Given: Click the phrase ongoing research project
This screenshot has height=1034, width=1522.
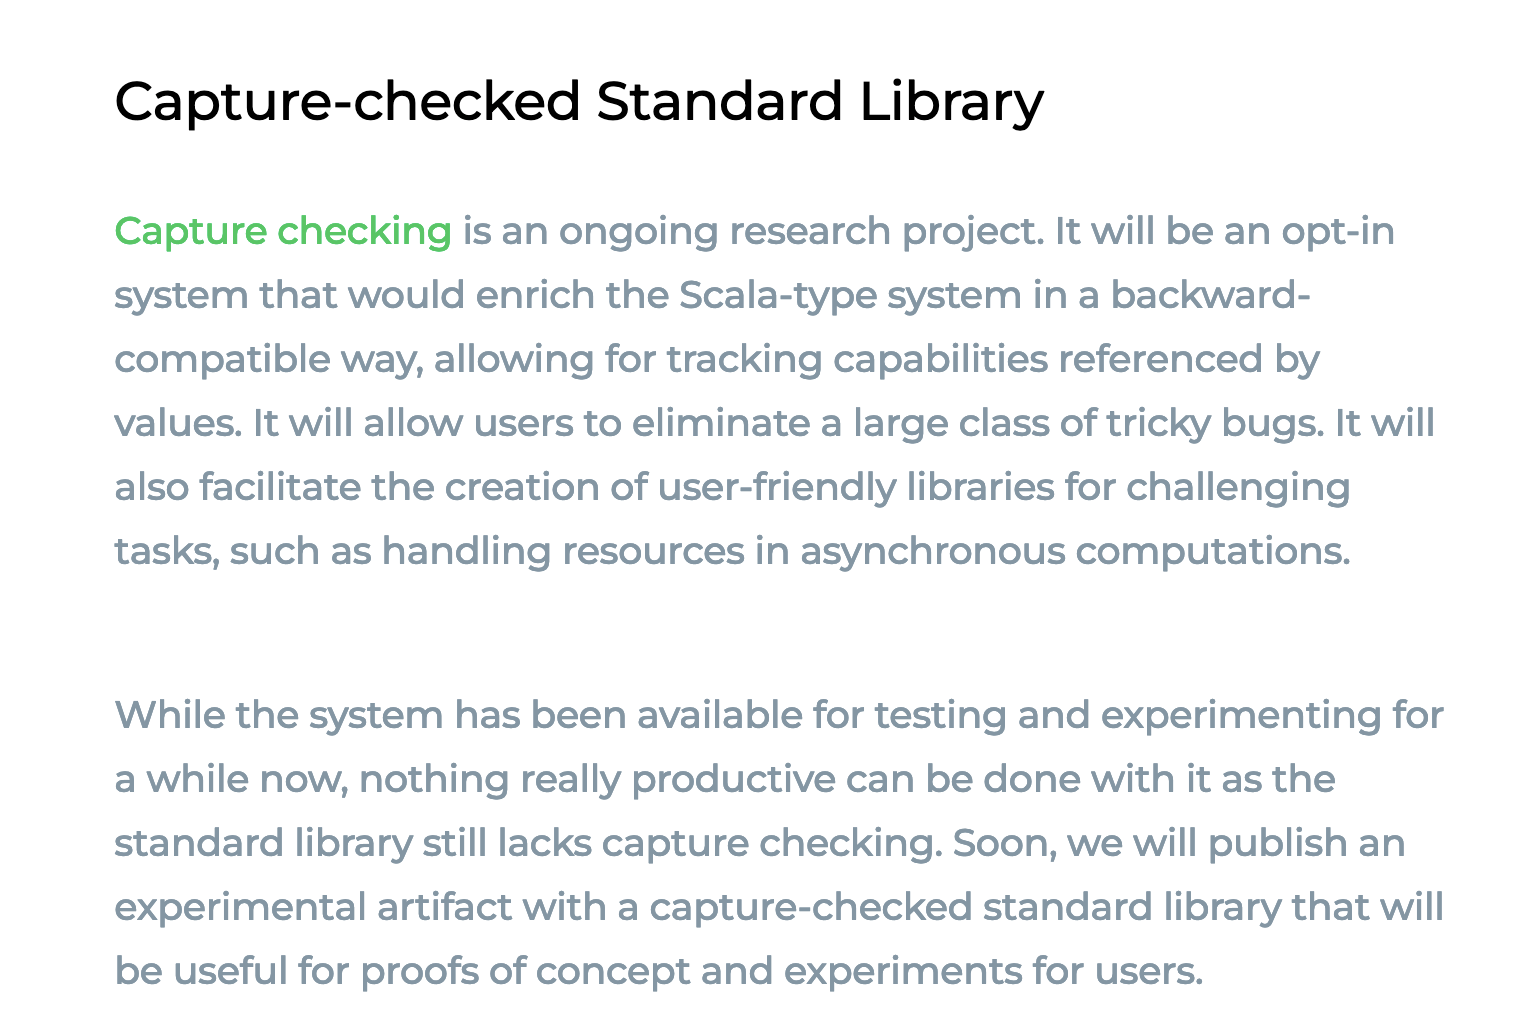Looking at the screenshot, I should tap(800, 232).
